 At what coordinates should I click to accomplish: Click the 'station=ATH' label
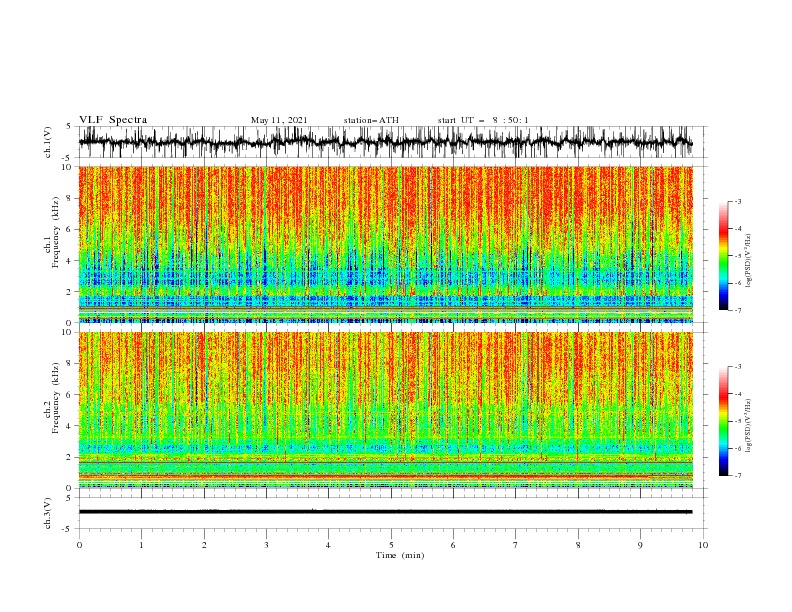click(x=371, y=120)
